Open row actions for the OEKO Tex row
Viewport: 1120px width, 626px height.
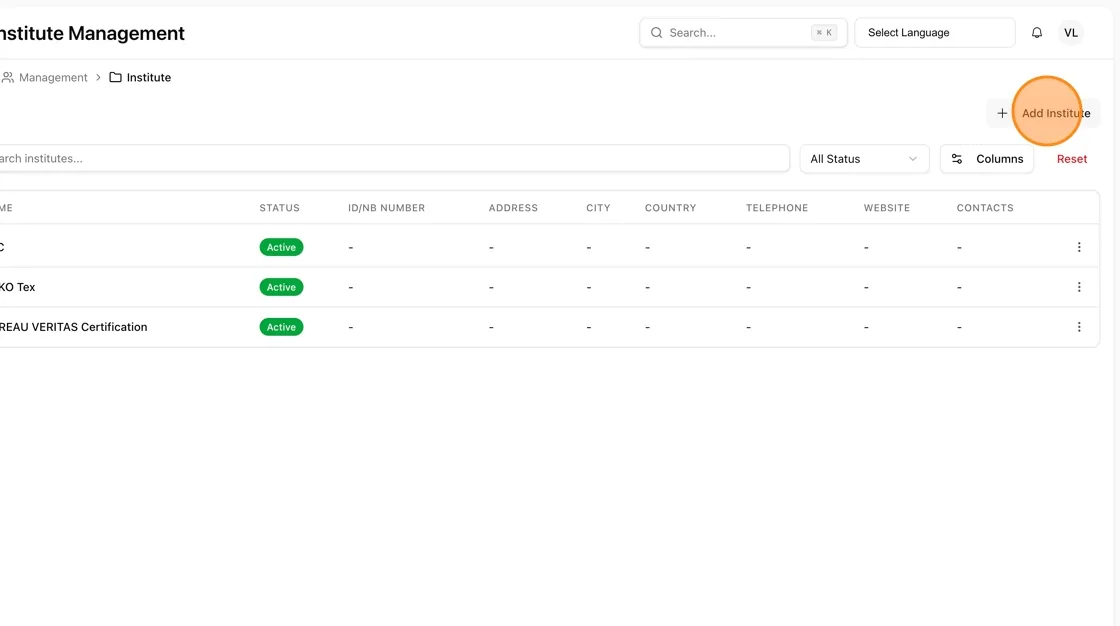[1079, 287]
